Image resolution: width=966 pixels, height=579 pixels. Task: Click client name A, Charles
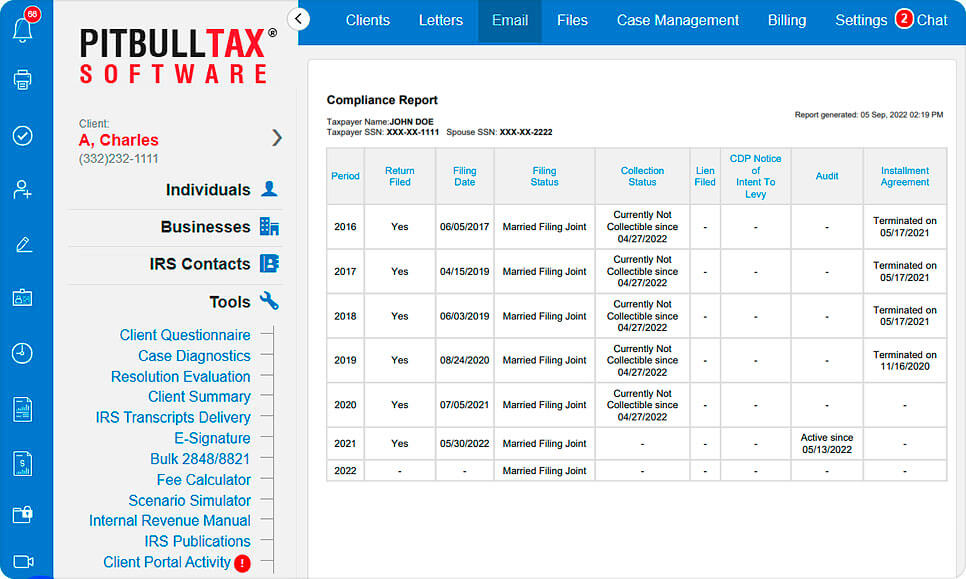pyautogui.click(x=118, y=140)
